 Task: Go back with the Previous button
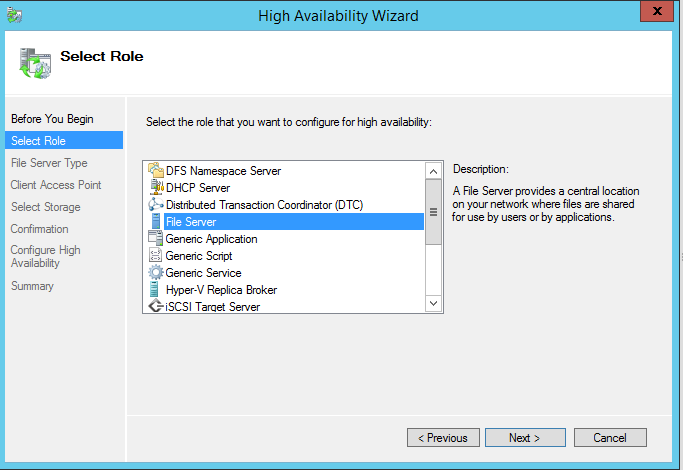point(442,438)
